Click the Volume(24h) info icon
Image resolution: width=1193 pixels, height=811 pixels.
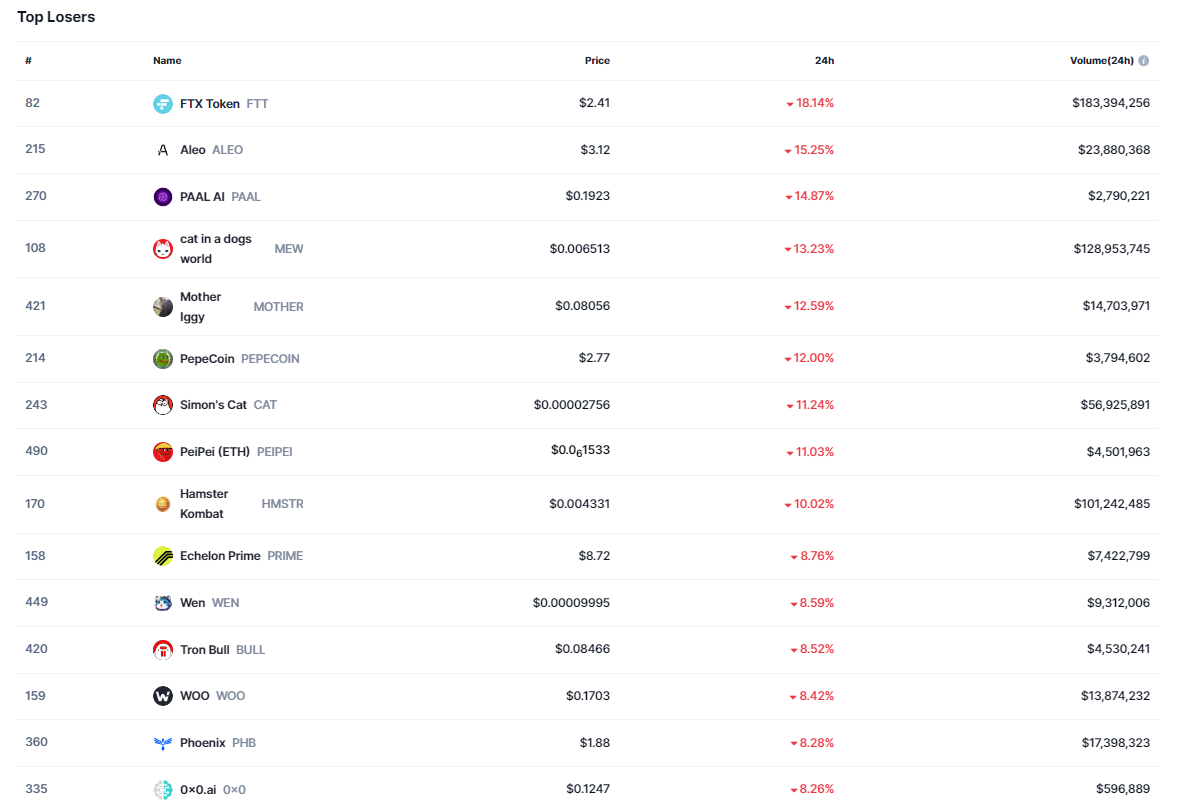click(1144, 61)
